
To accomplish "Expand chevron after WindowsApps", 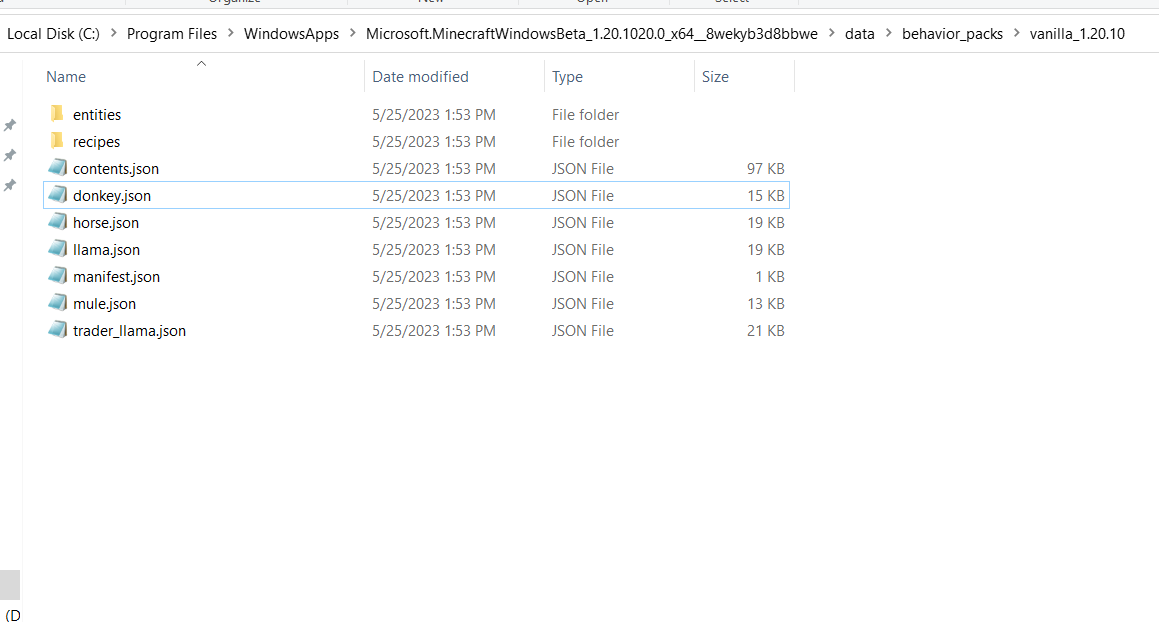I will click(353, 33).
